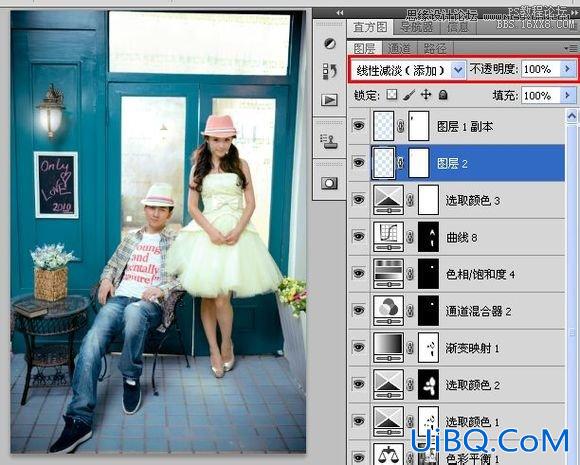Image resolution: width=580 pixels, height=465 pixels.
Task: Switch to the 路径 tab
Action: (435, 48)
